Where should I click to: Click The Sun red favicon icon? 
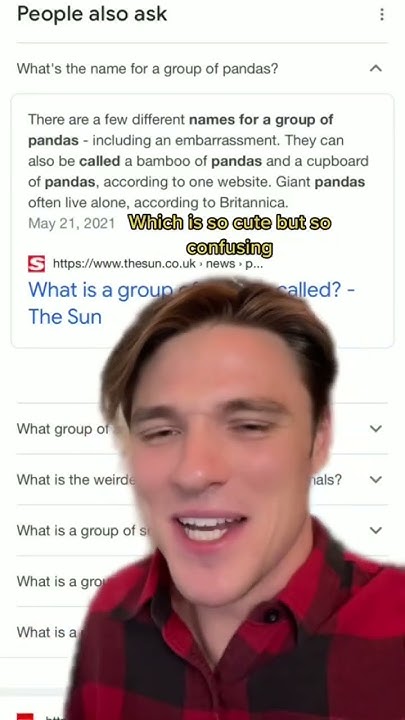click(x=37, y=264)
